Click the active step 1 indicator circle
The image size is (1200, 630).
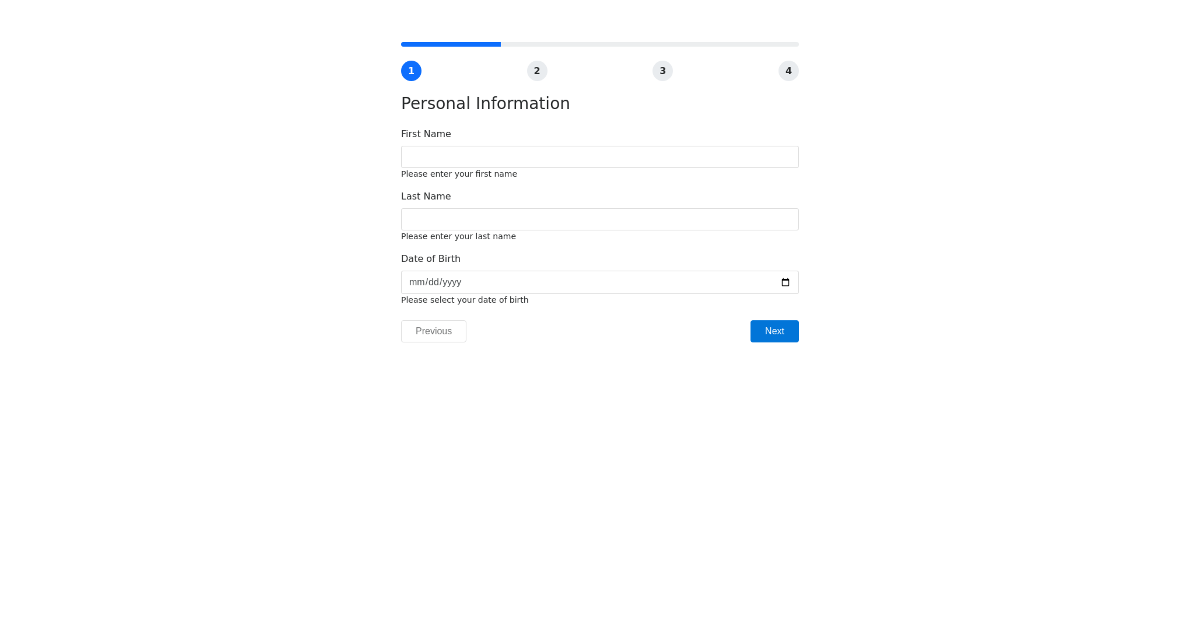point(411,71)
